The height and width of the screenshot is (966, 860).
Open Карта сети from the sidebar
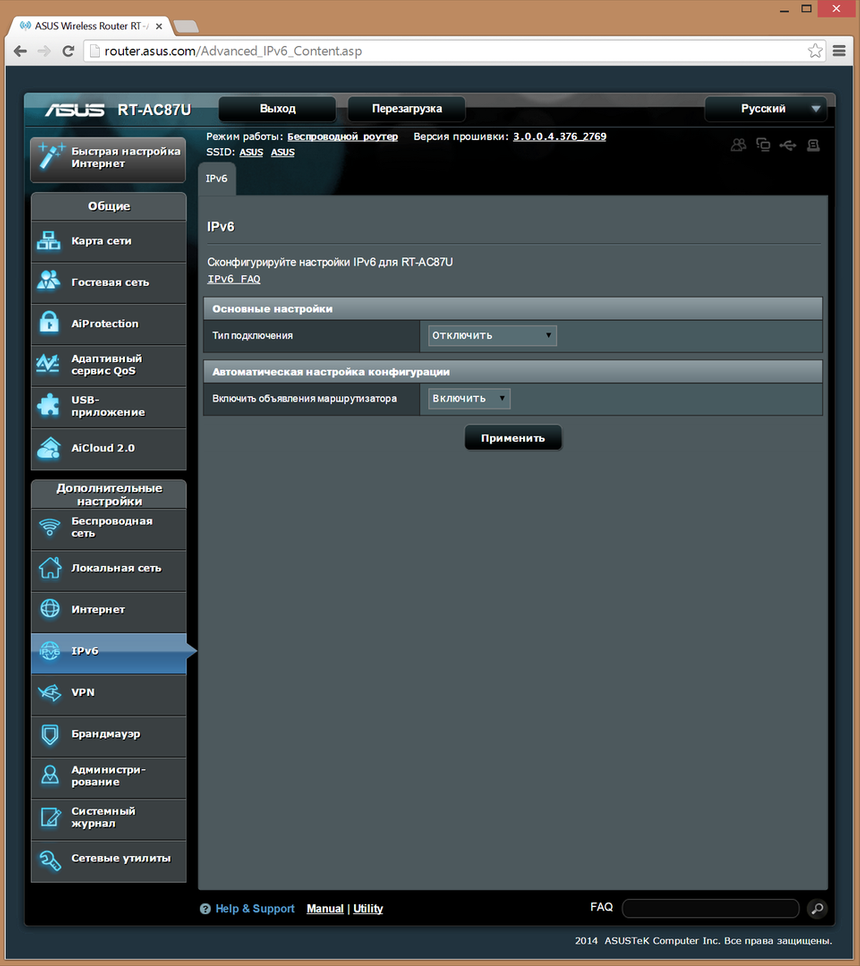coord(107,241)
